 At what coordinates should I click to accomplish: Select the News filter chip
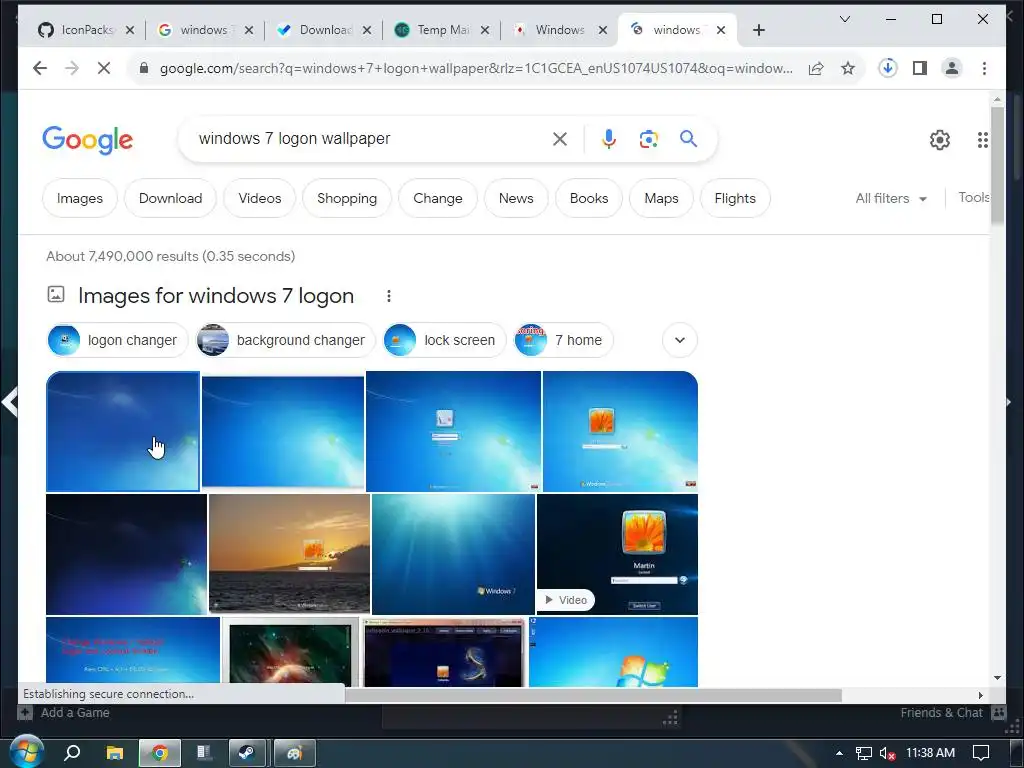[516, 198]
